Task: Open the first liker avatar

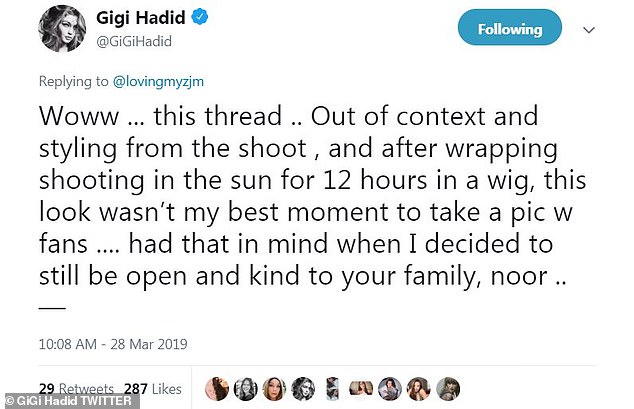Action: click(x=217, y=386)
